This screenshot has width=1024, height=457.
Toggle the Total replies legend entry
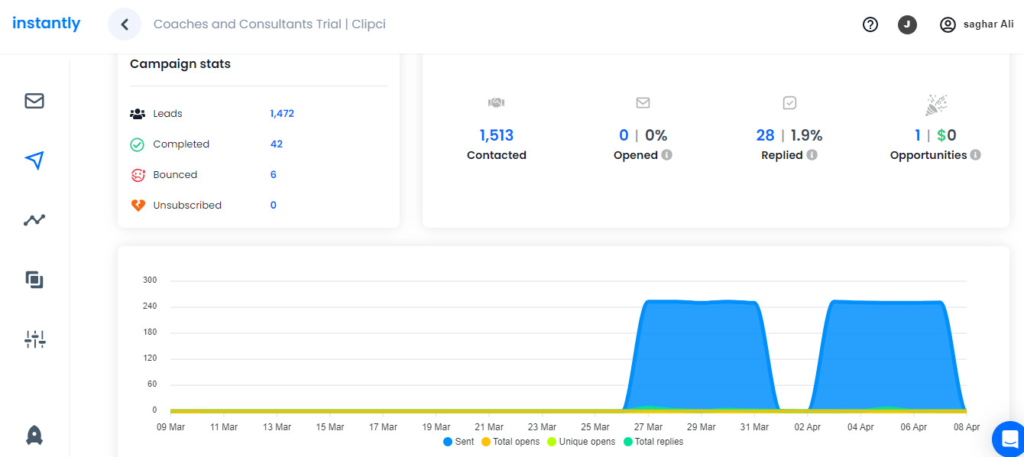click(x=652, y=442)
